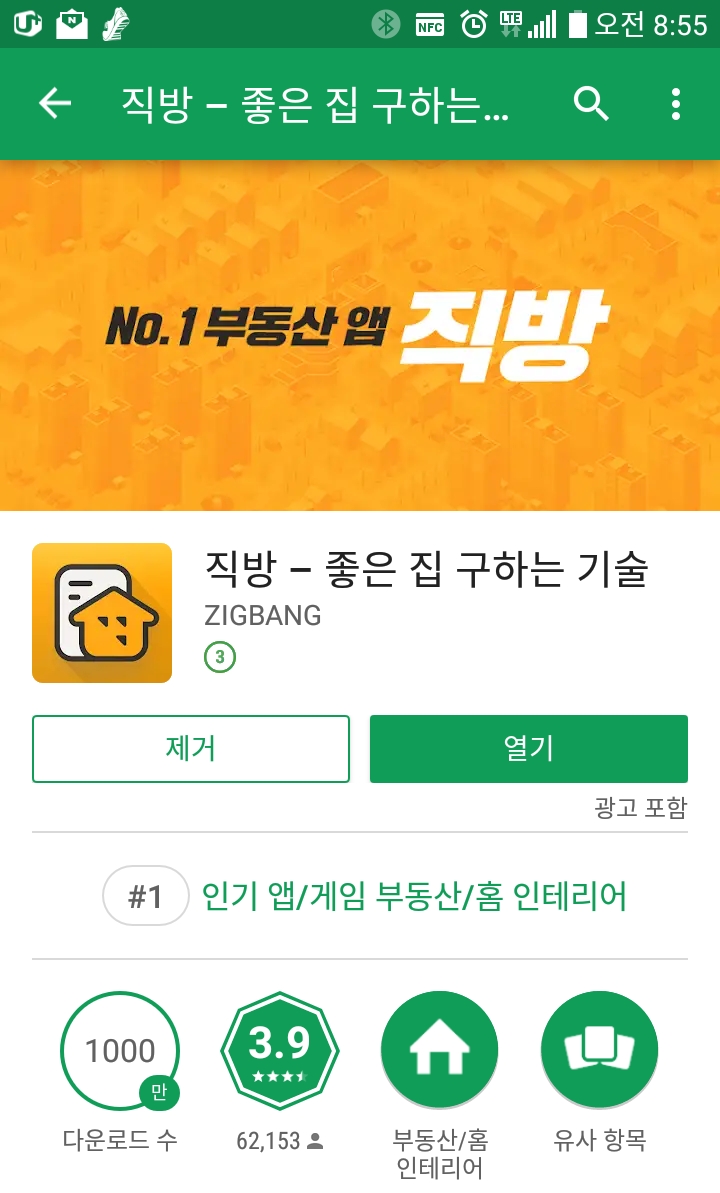The height and width of the screenshot is (1193, 720).
Task: Tap 열기 to open the app
Action: [529, 749]
